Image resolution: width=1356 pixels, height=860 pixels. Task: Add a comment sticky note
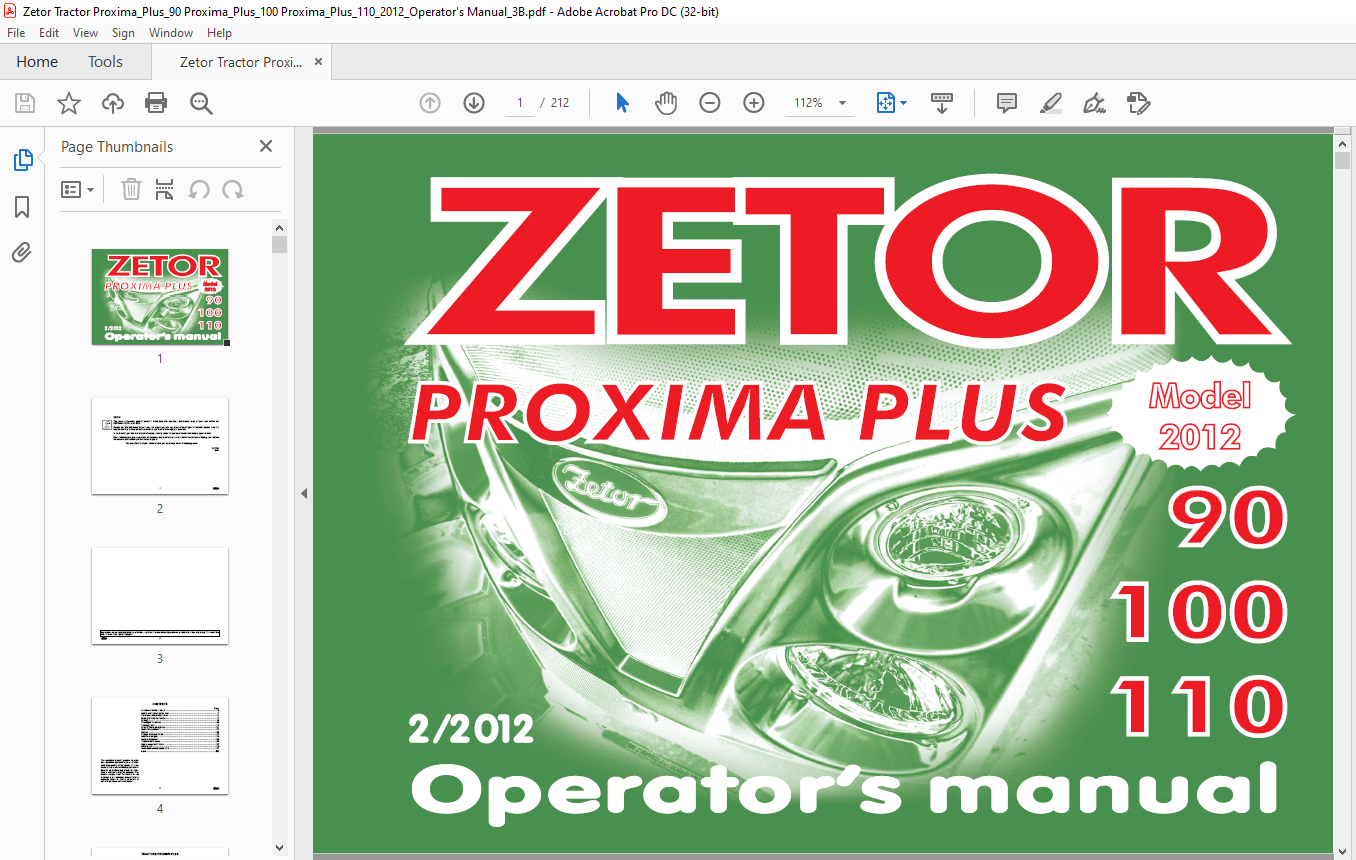[x=1007, y=103]
